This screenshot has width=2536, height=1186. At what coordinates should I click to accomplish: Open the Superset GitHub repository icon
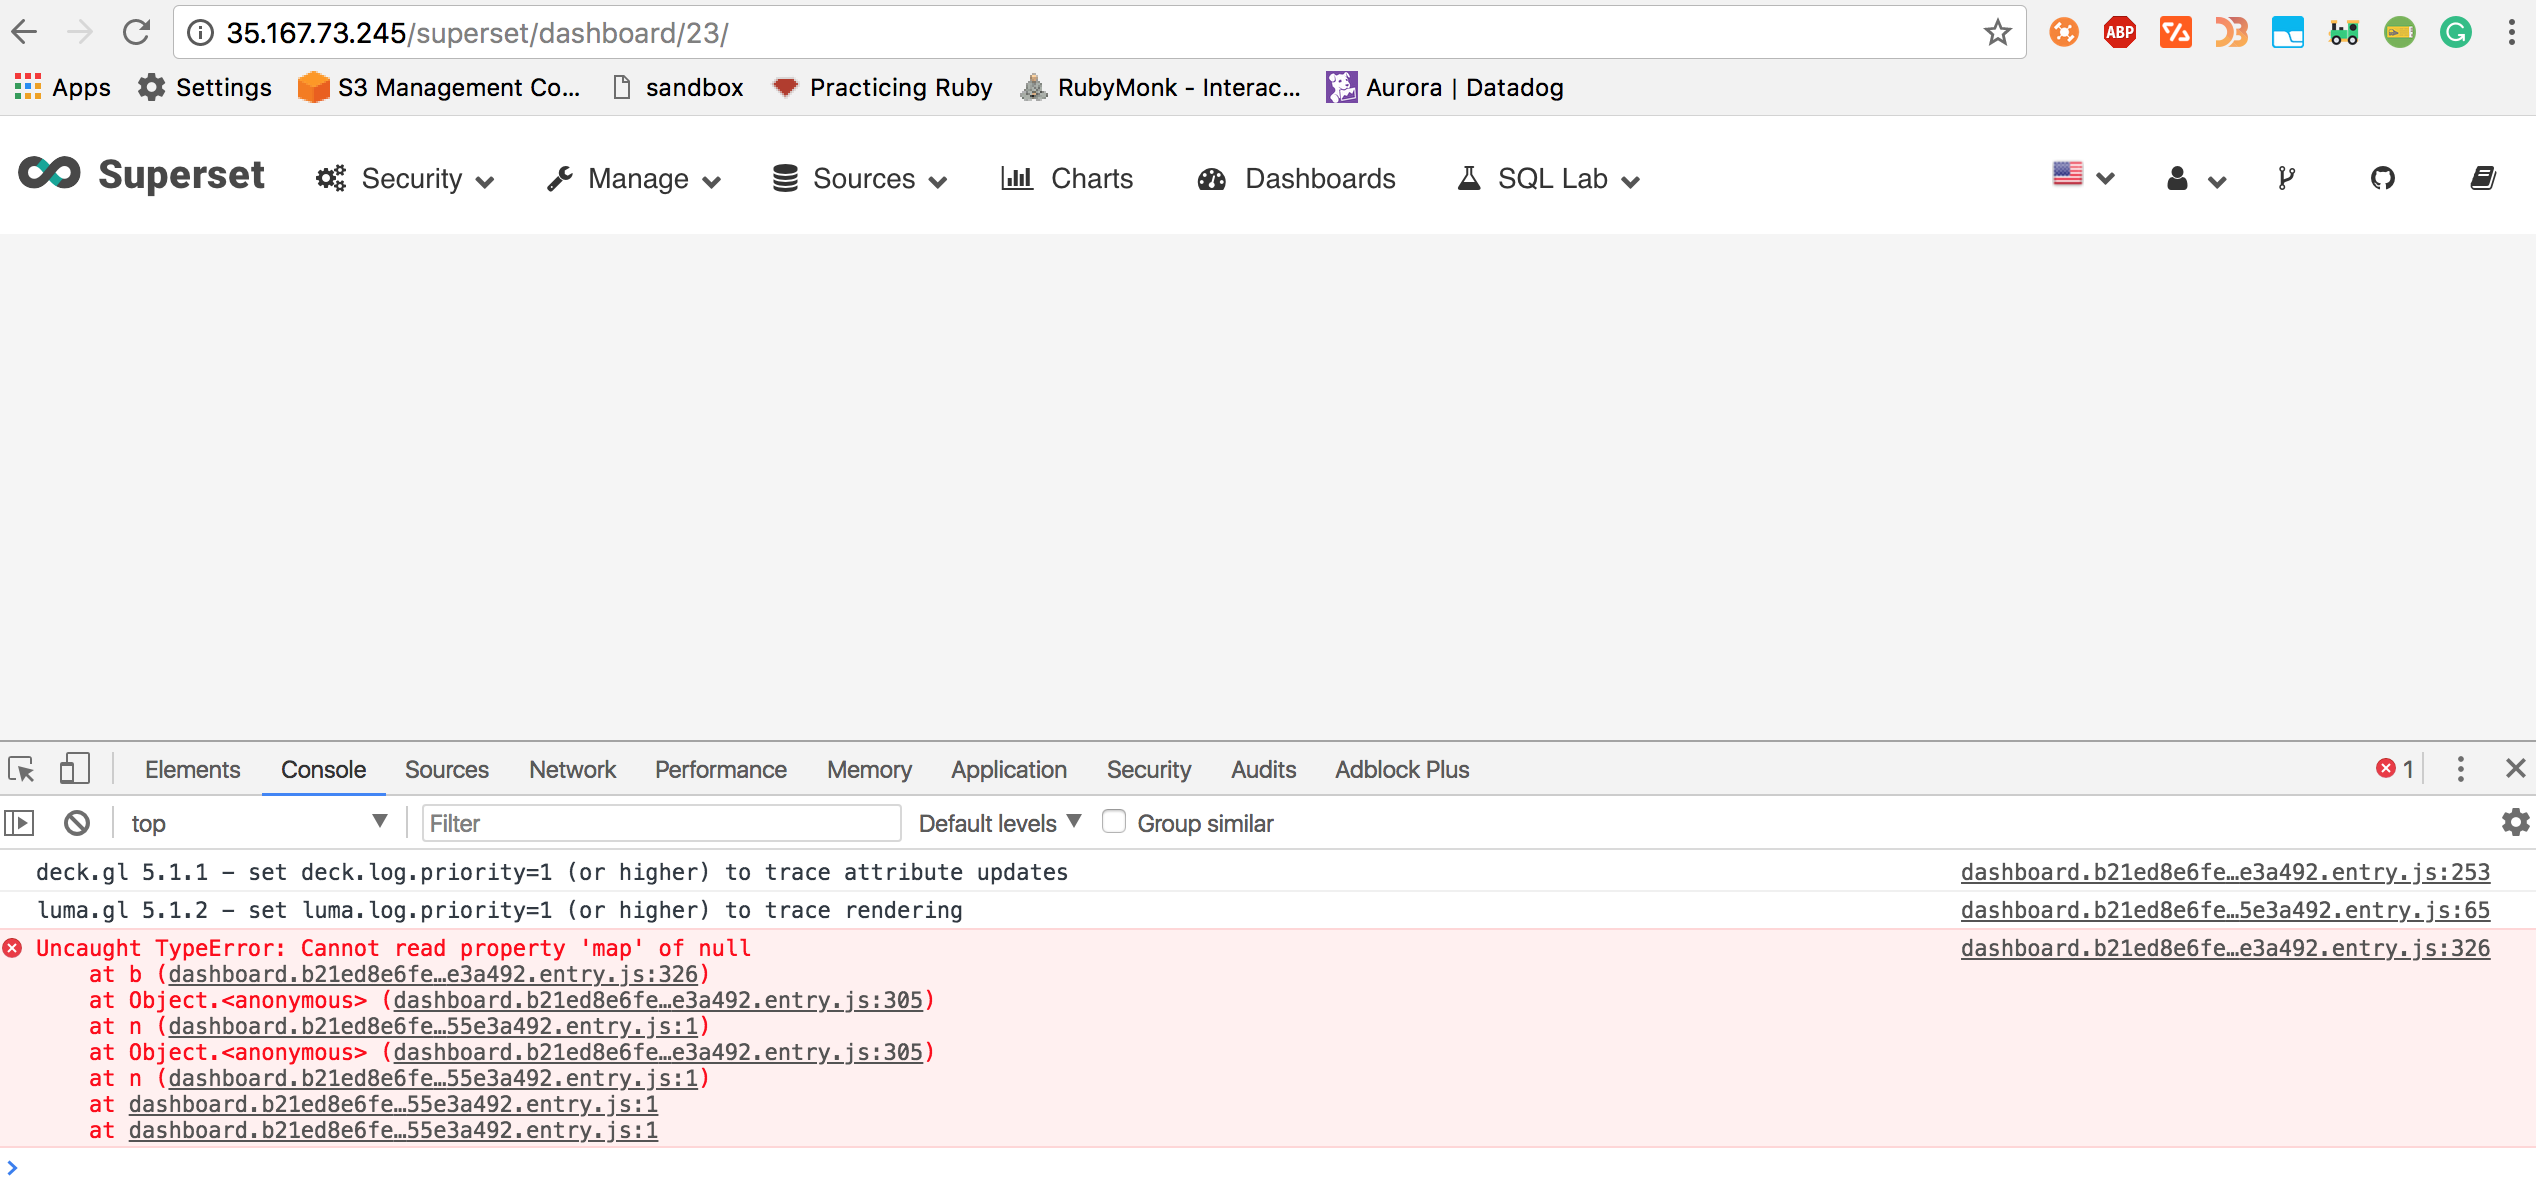pos(2384,178)
